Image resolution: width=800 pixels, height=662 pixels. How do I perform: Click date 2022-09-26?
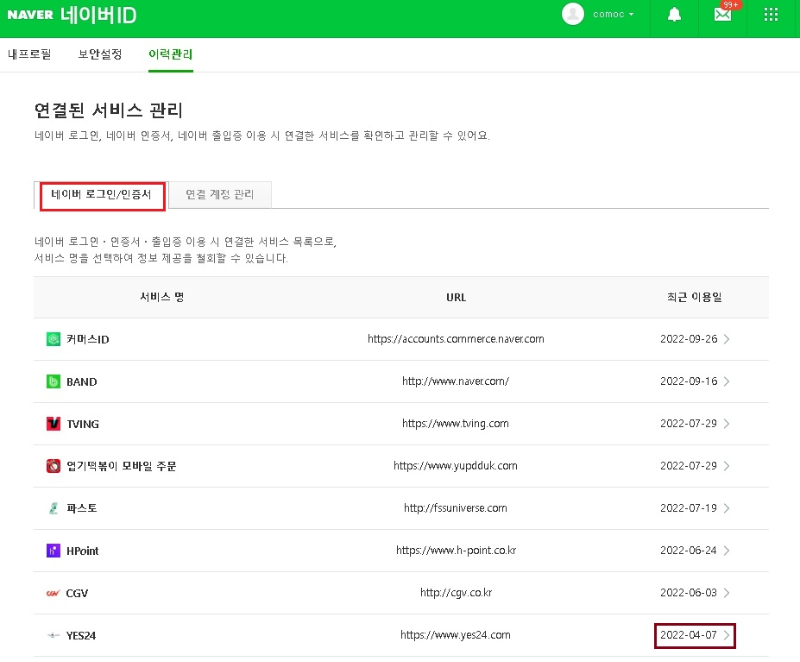coord(689,339)
